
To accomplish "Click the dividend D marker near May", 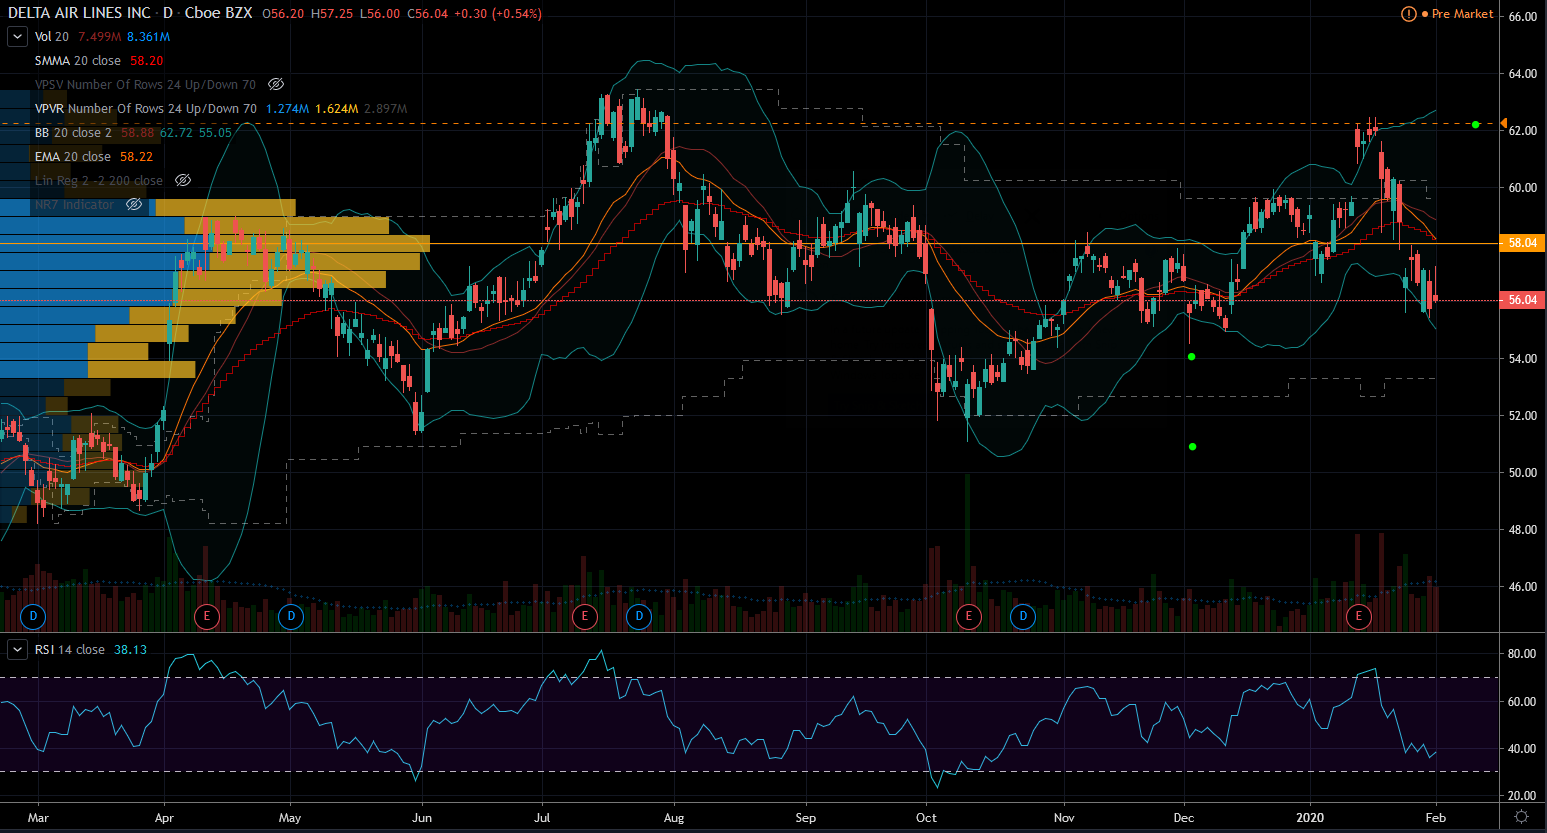I will [x=291, y=616].
